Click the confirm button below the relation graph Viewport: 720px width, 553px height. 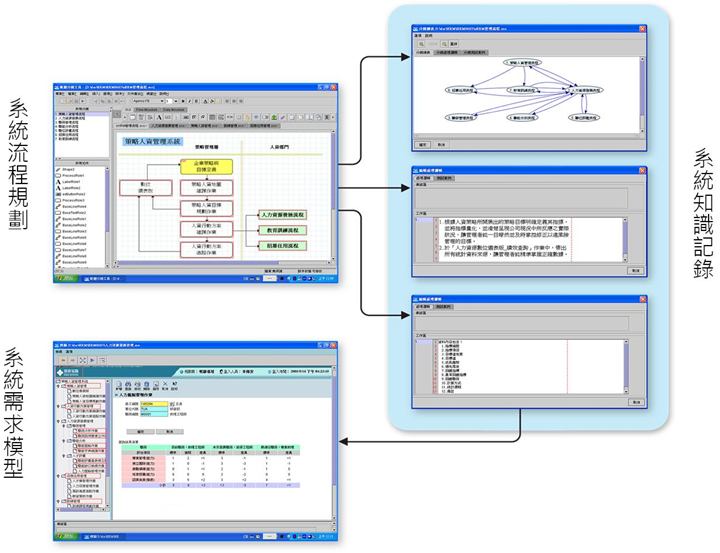coord(421,145)
